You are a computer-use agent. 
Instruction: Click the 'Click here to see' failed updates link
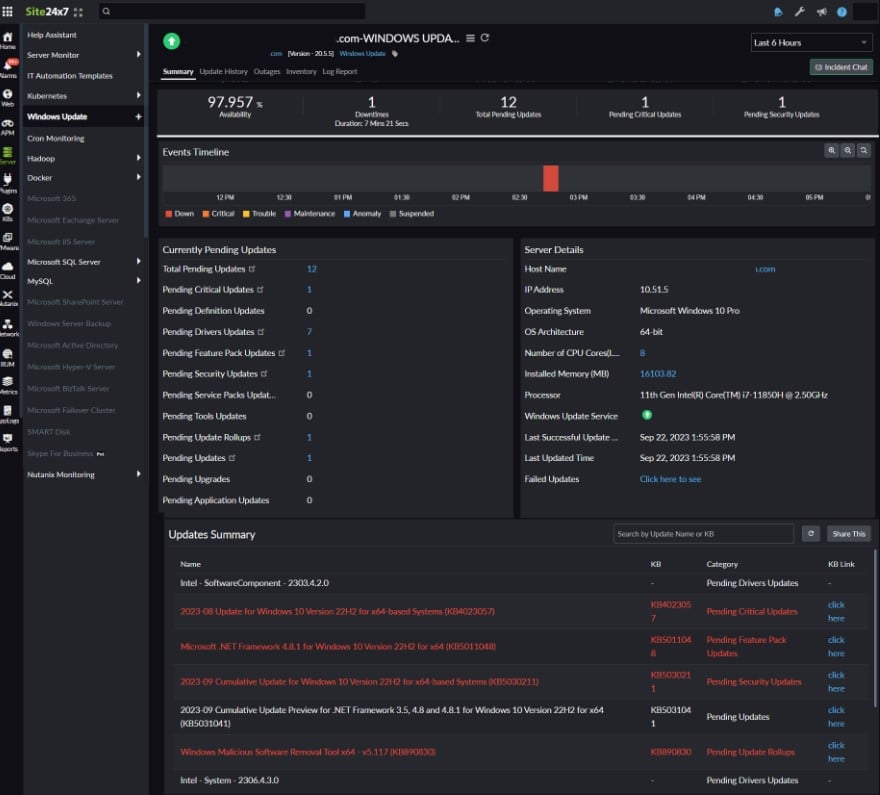click(x=670, y=479)
